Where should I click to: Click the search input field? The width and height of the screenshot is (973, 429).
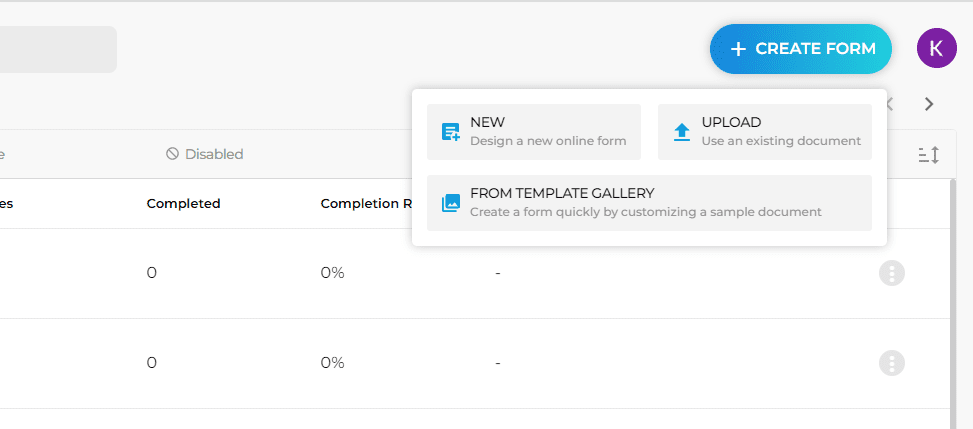pos(58,49)
